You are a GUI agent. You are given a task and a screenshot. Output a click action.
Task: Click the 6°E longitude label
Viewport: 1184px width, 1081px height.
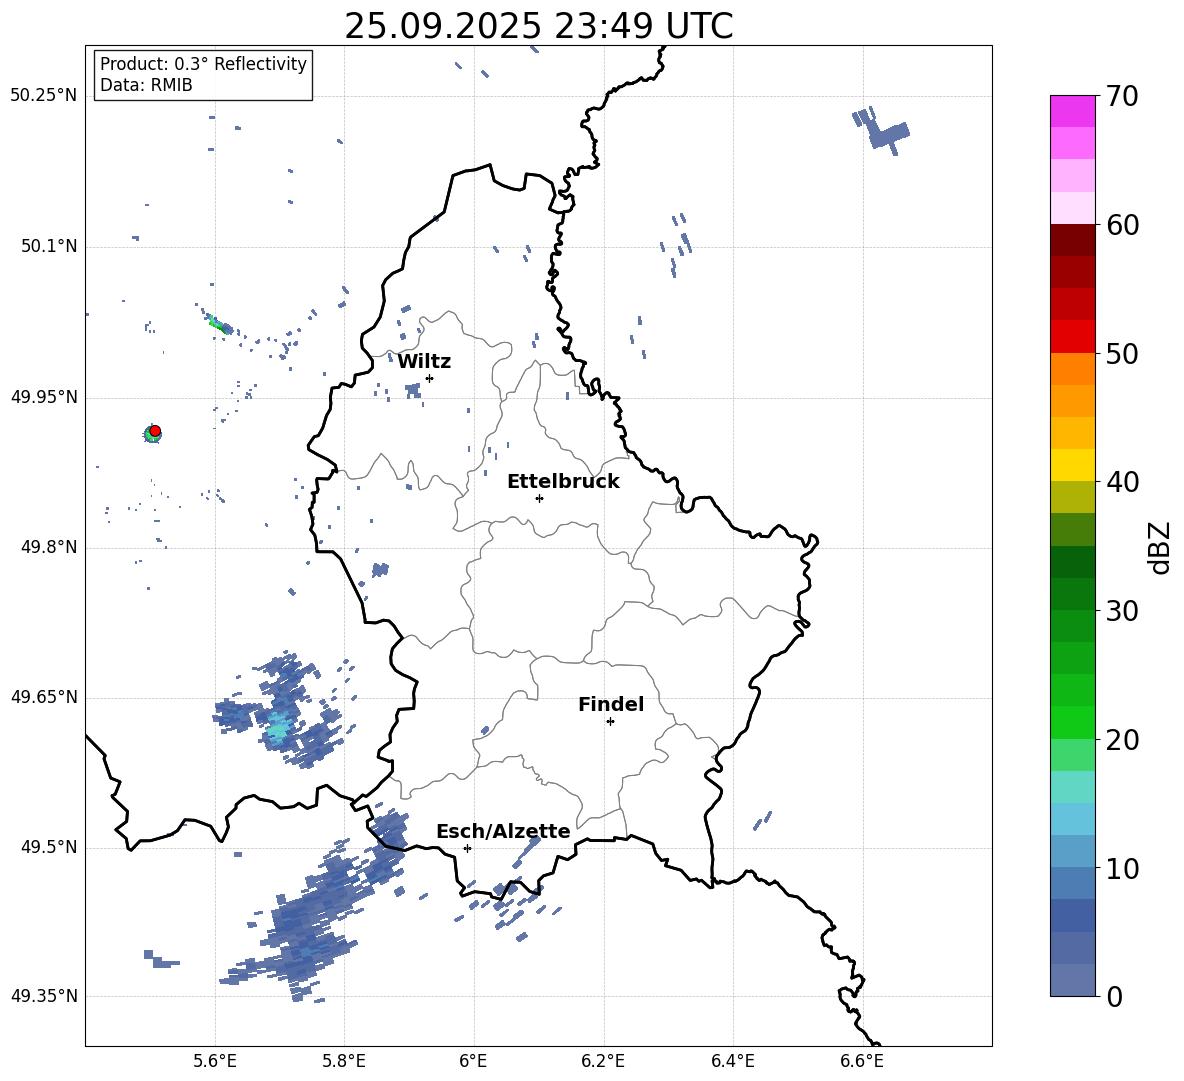(473, 1062)
